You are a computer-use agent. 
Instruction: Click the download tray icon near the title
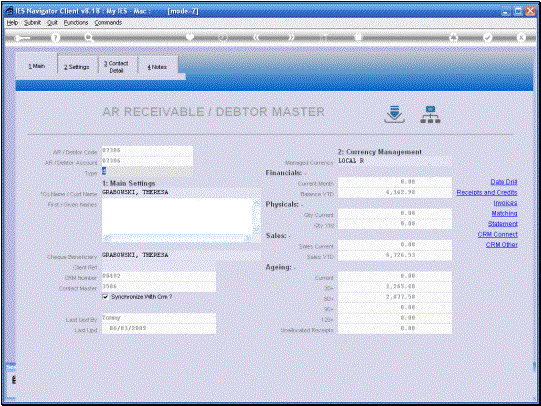point(394,115)
